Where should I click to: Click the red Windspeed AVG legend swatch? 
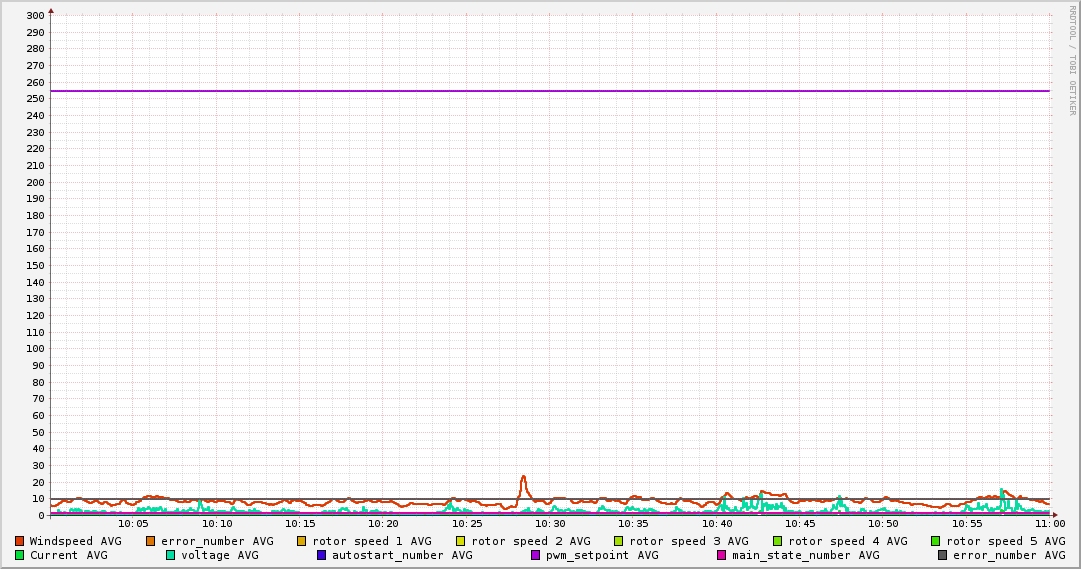click(x=19, y=541)
